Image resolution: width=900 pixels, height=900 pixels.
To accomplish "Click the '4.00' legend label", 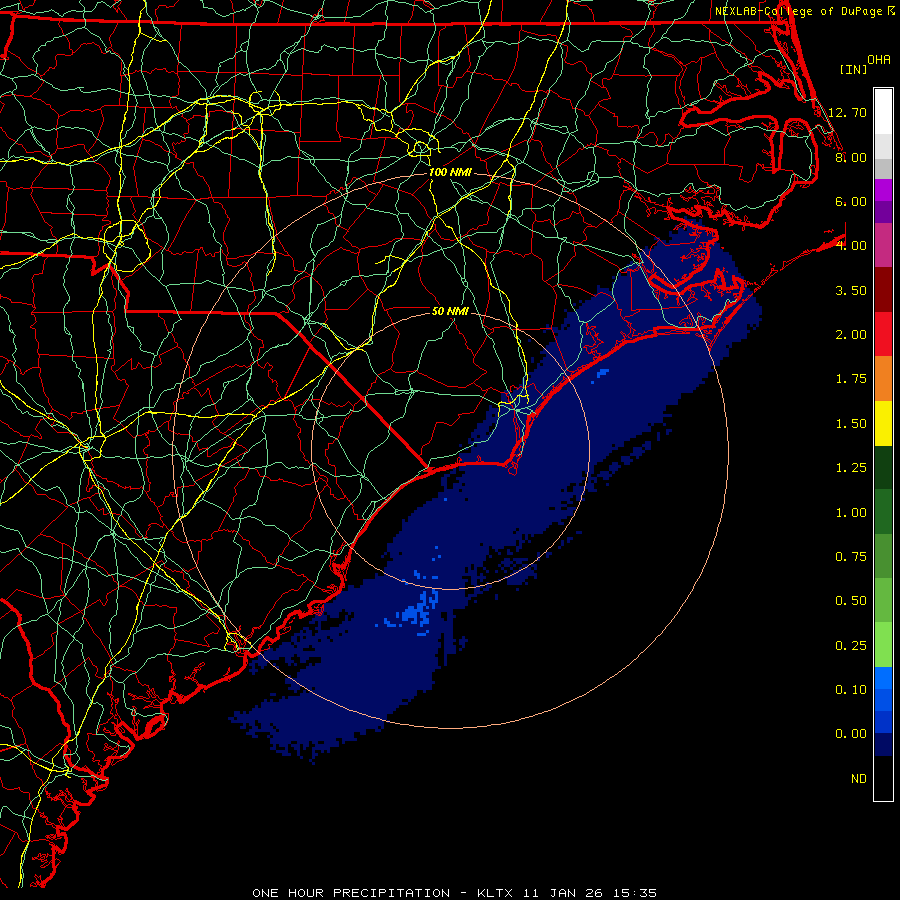I will point(851,246).
